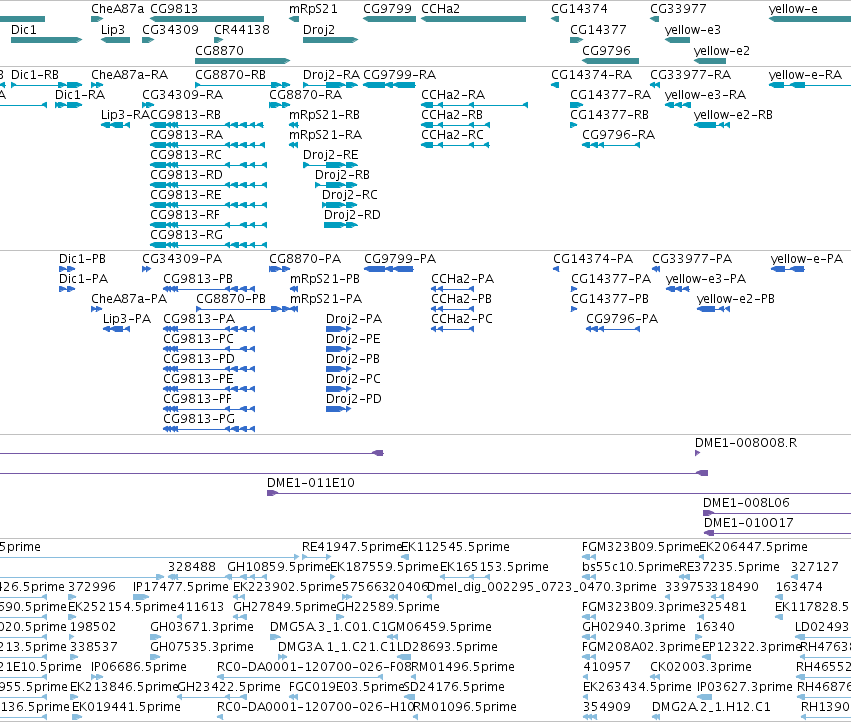The width and height of the screenshot is (851, 722).
Task: Click the CR44138 gene label
Action: pyautogui.click(x=242, y=29)
